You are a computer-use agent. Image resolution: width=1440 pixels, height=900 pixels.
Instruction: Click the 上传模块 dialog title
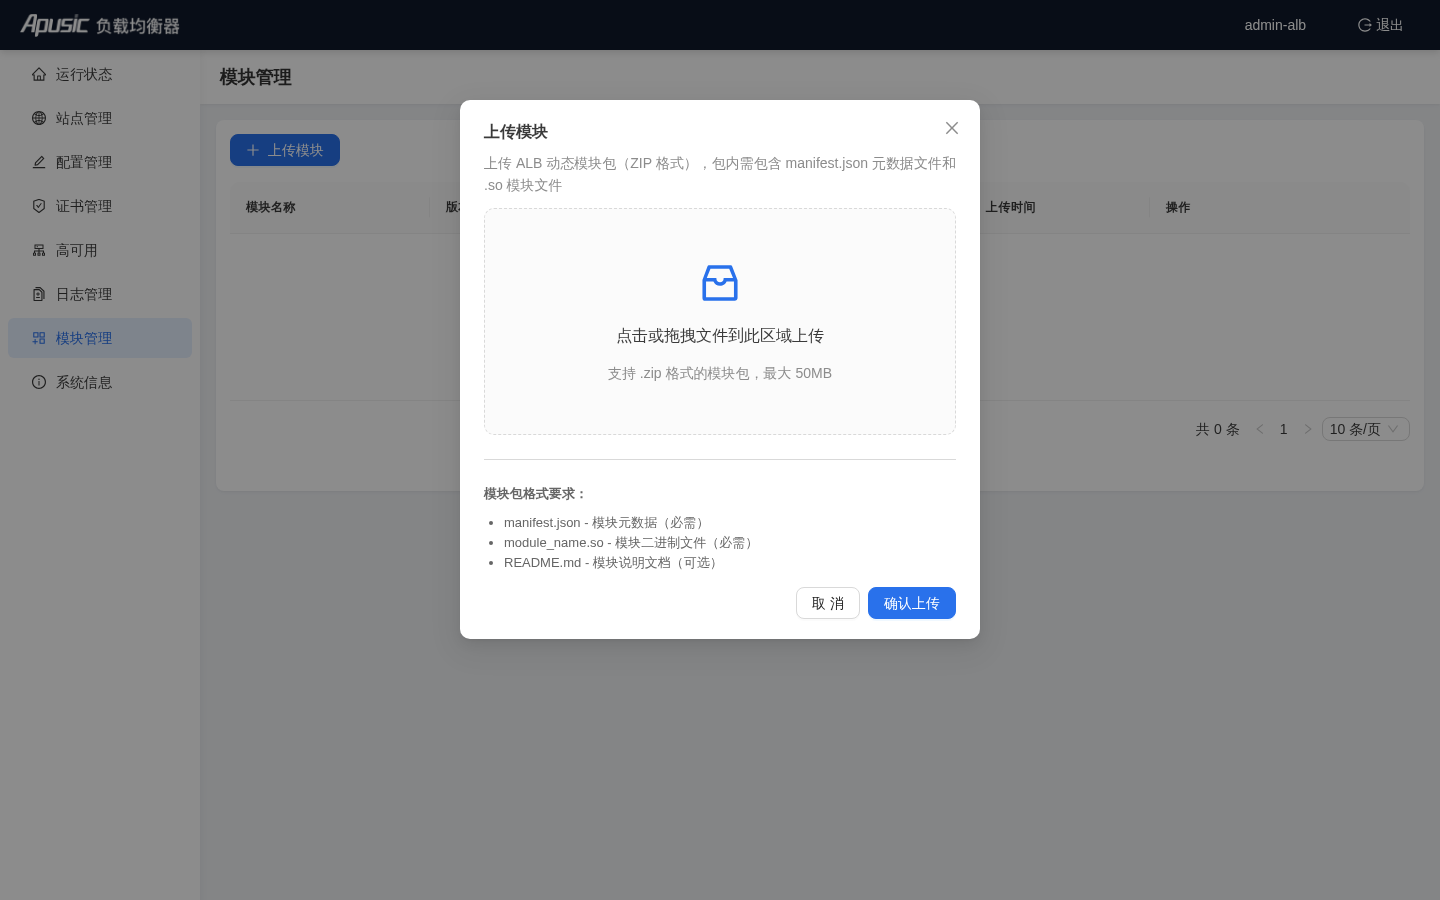click(516, 132)
